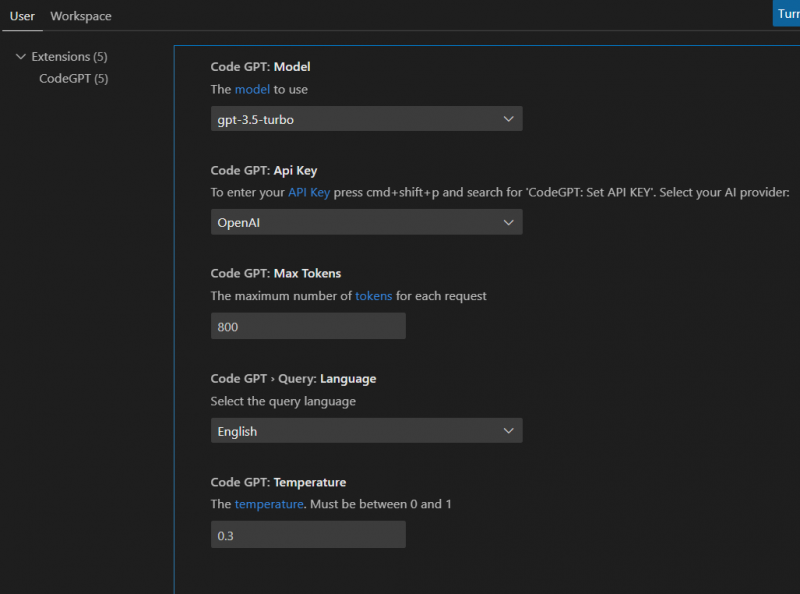The width and height of the screenshot is (800, 594).
Task: Open the tokens hyperlink
Action: pyautogui.click(x=373, y=296)
